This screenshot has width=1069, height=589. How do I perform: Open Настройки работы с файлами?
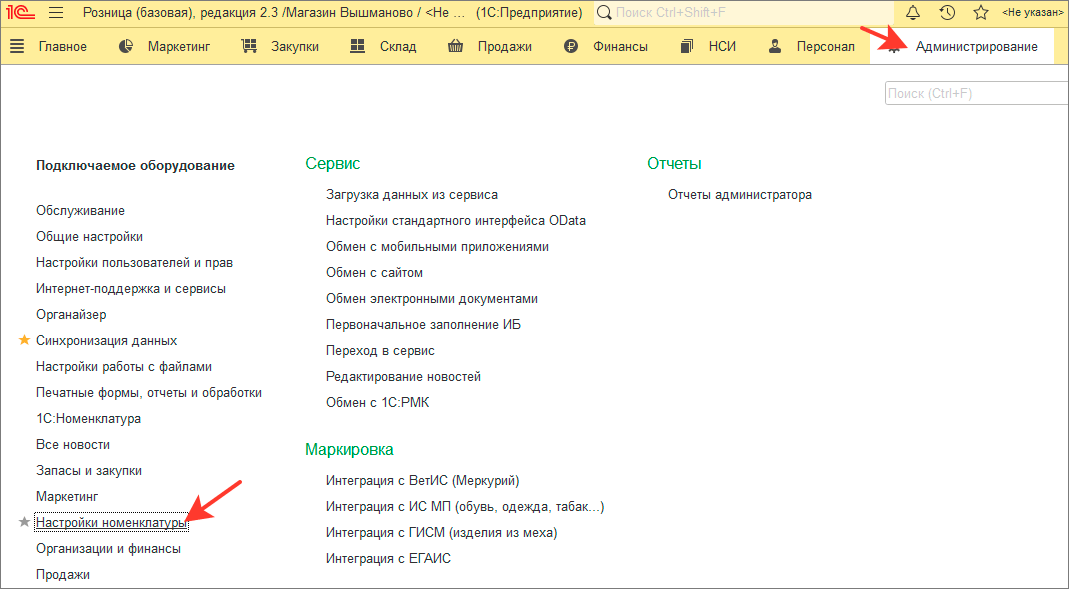pos(124,366)
